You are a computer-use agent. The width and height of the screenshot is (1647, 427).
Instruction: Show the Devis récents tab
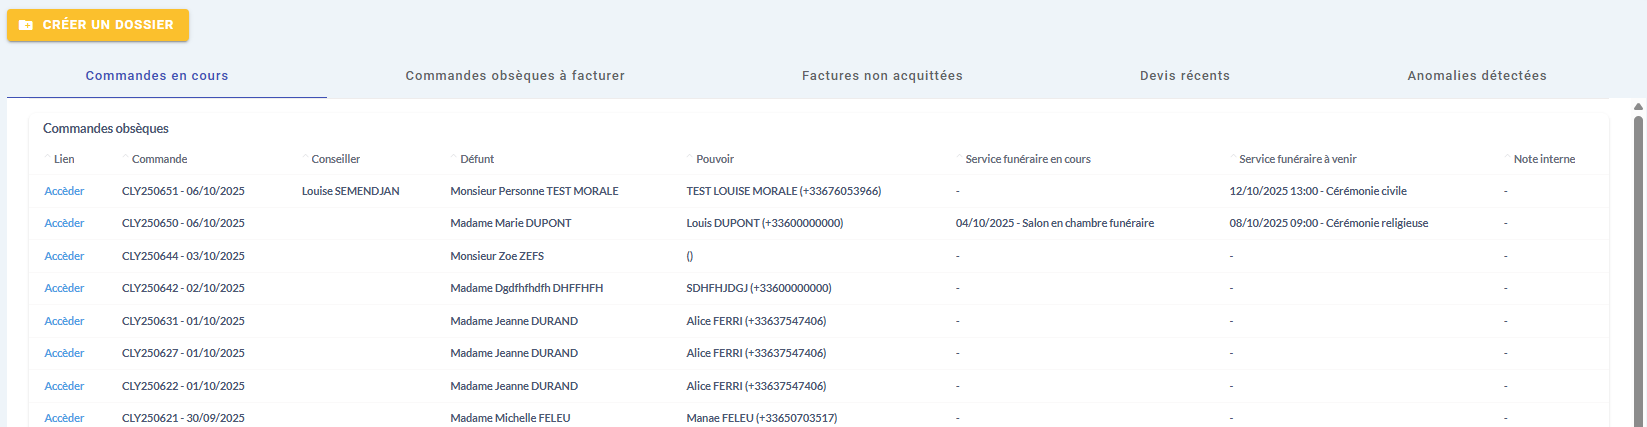(1184, 76)
